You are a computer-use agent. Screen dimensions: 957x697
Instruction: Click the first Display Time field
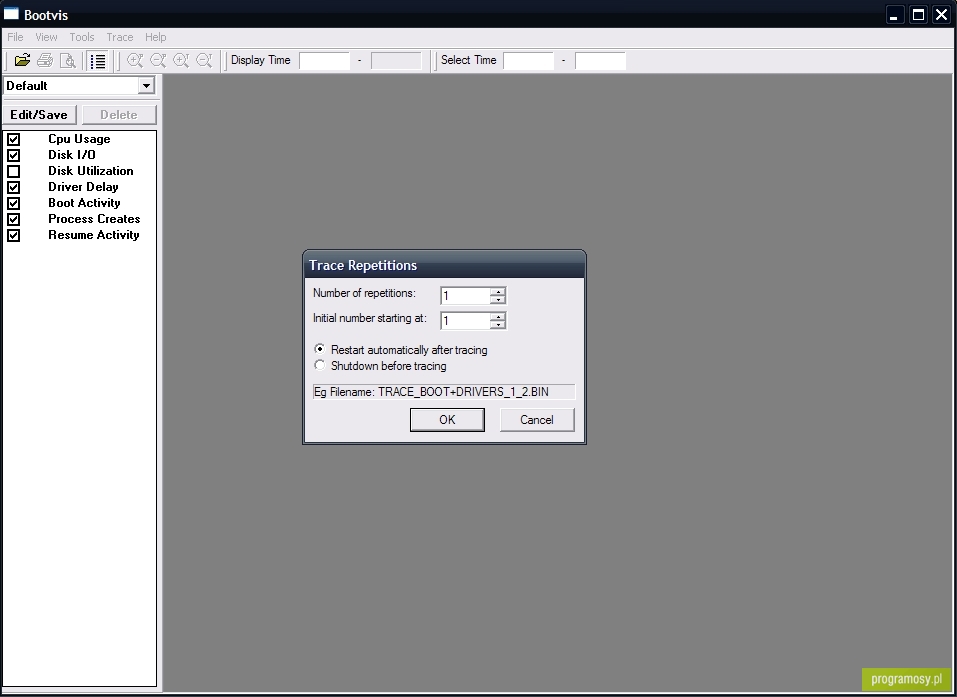(324, 60)
